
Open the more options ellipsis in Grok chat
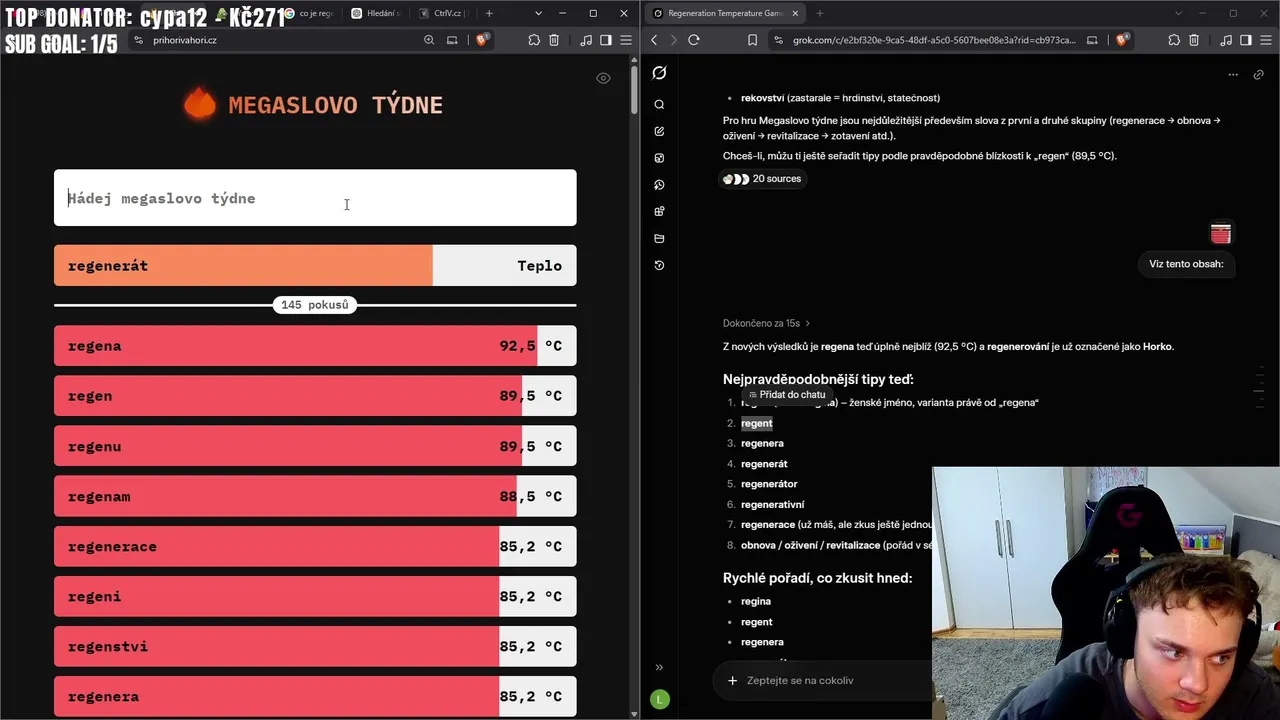coord(1233,74)
